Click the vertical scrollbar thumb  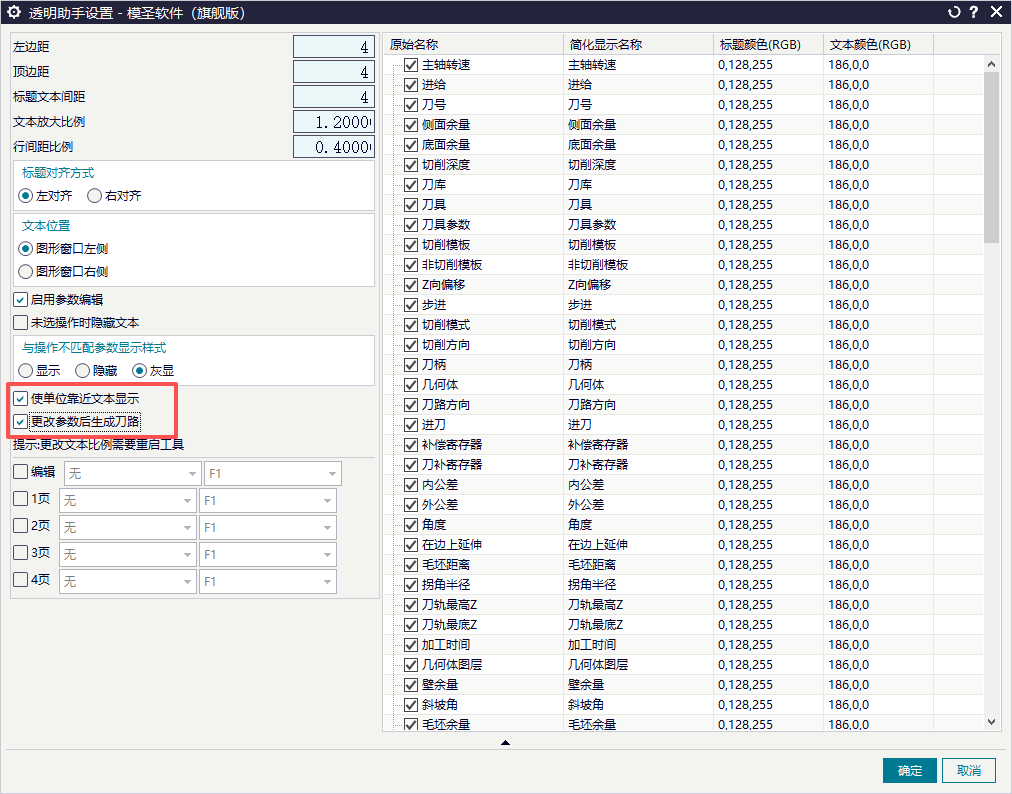(x=991, y=157)
